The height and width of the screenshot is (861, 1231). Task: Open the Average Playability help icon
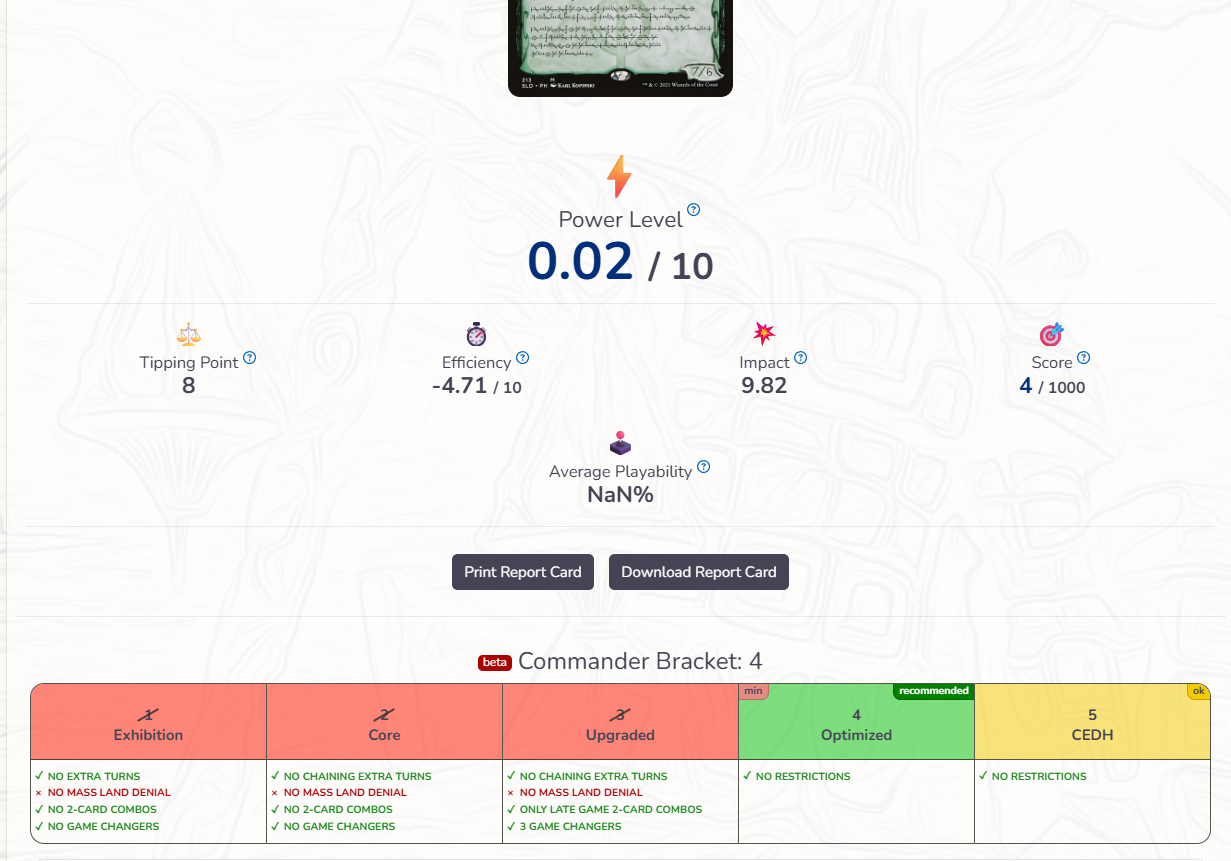704,467
